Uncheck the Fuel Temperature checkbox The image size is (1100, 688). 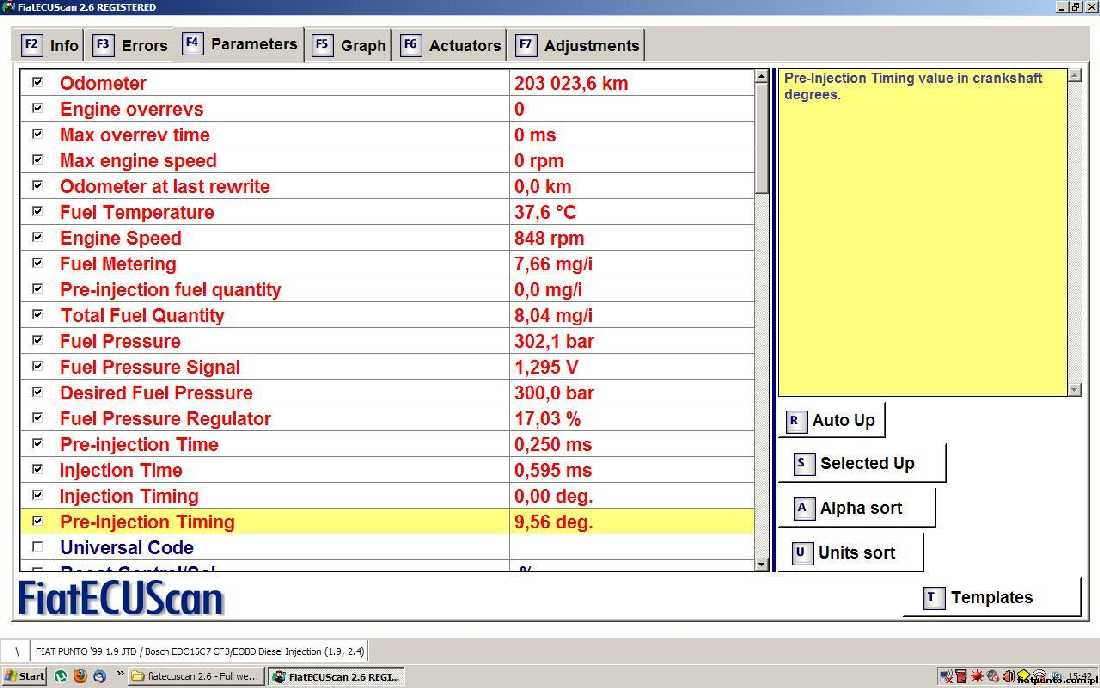tap(38, 211)
